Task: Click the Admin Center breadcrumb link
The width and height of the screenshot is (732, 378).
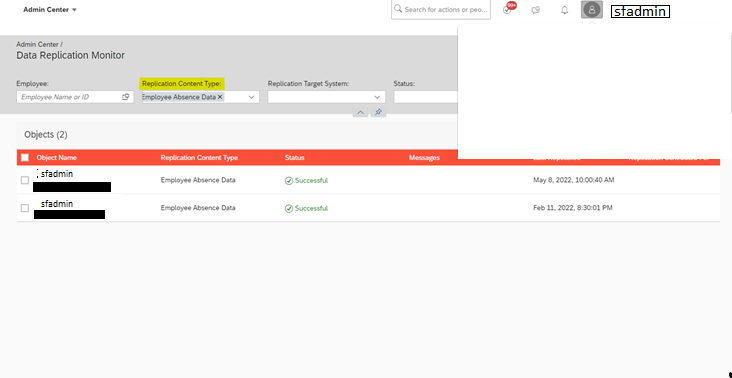Action: coord(37,44)
